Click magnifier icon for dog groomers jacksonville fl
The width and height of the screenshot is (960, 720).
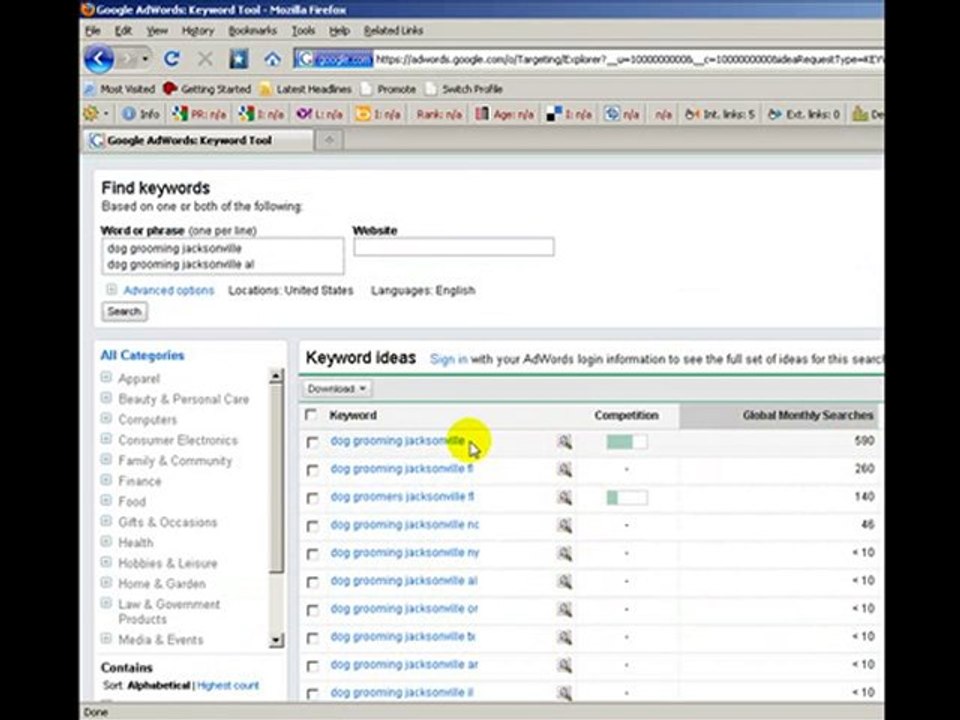(564, 497)
